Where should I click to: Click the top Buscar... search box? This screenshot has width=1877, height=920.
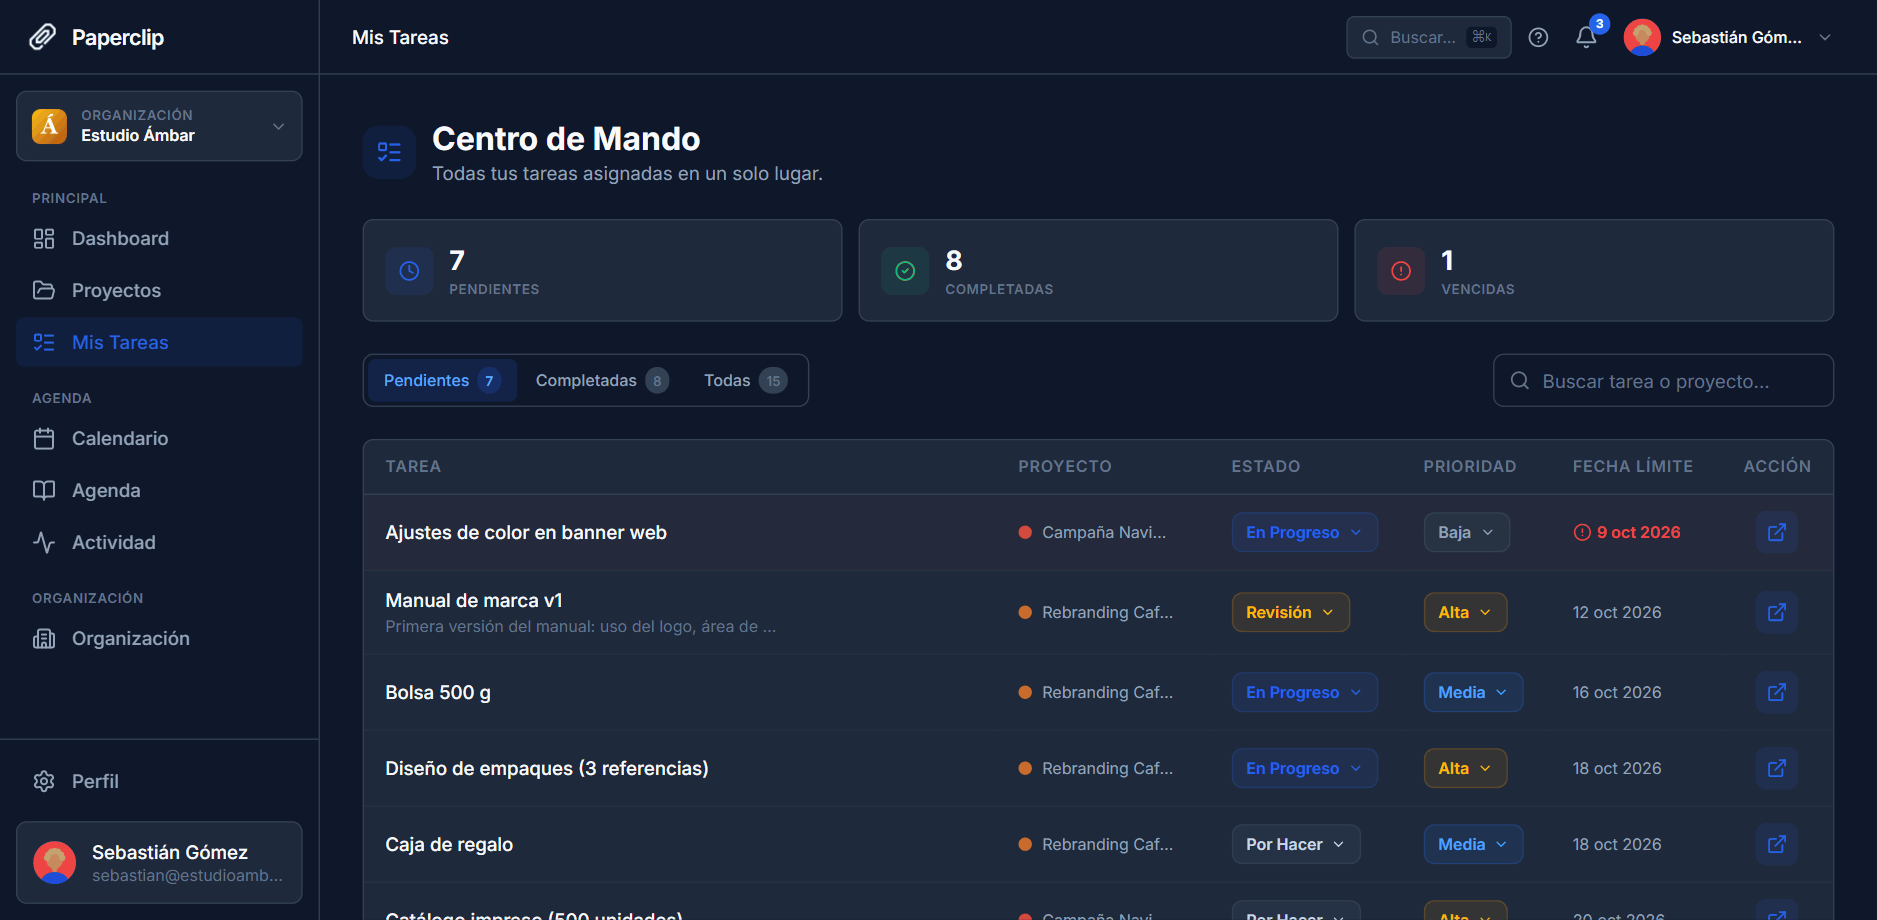coord(1428,37)
